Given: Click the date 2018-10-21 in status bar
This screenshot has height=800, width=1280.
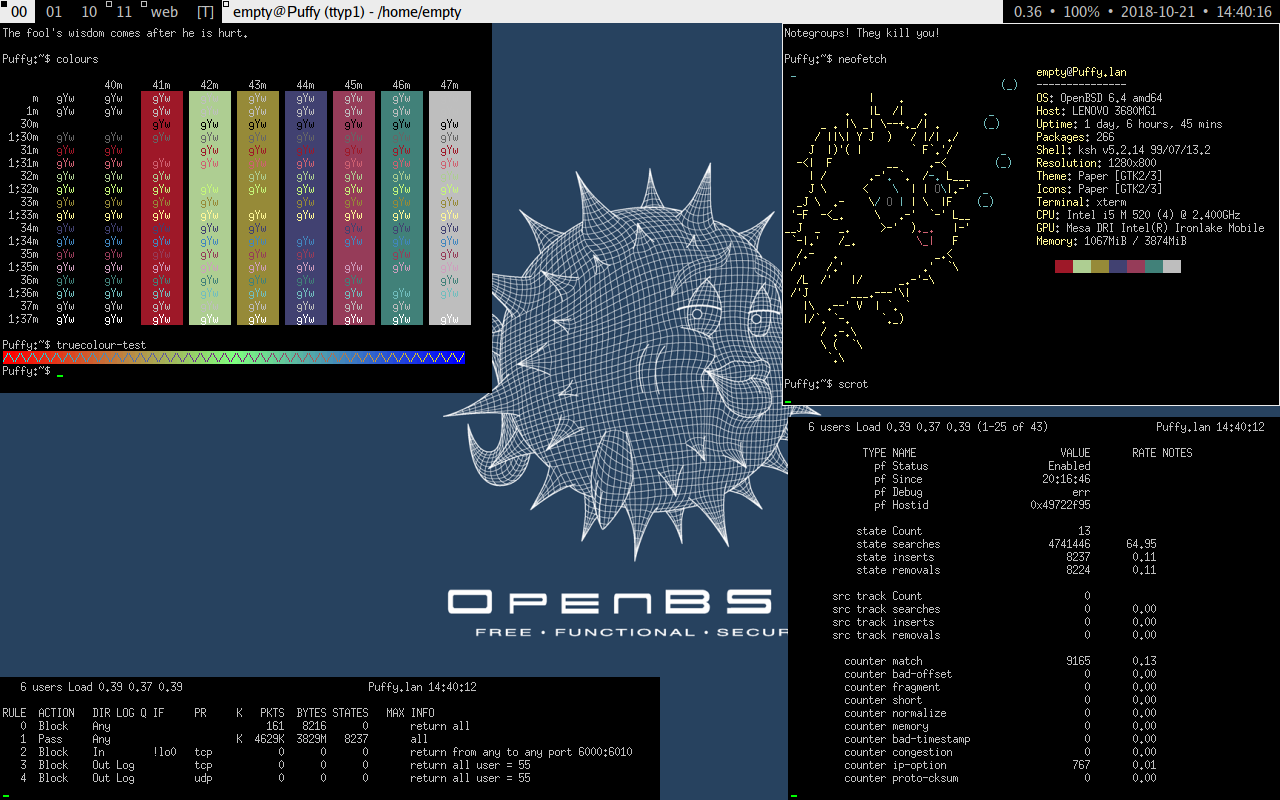Looking at the screenshot, I should [1159, 12].
